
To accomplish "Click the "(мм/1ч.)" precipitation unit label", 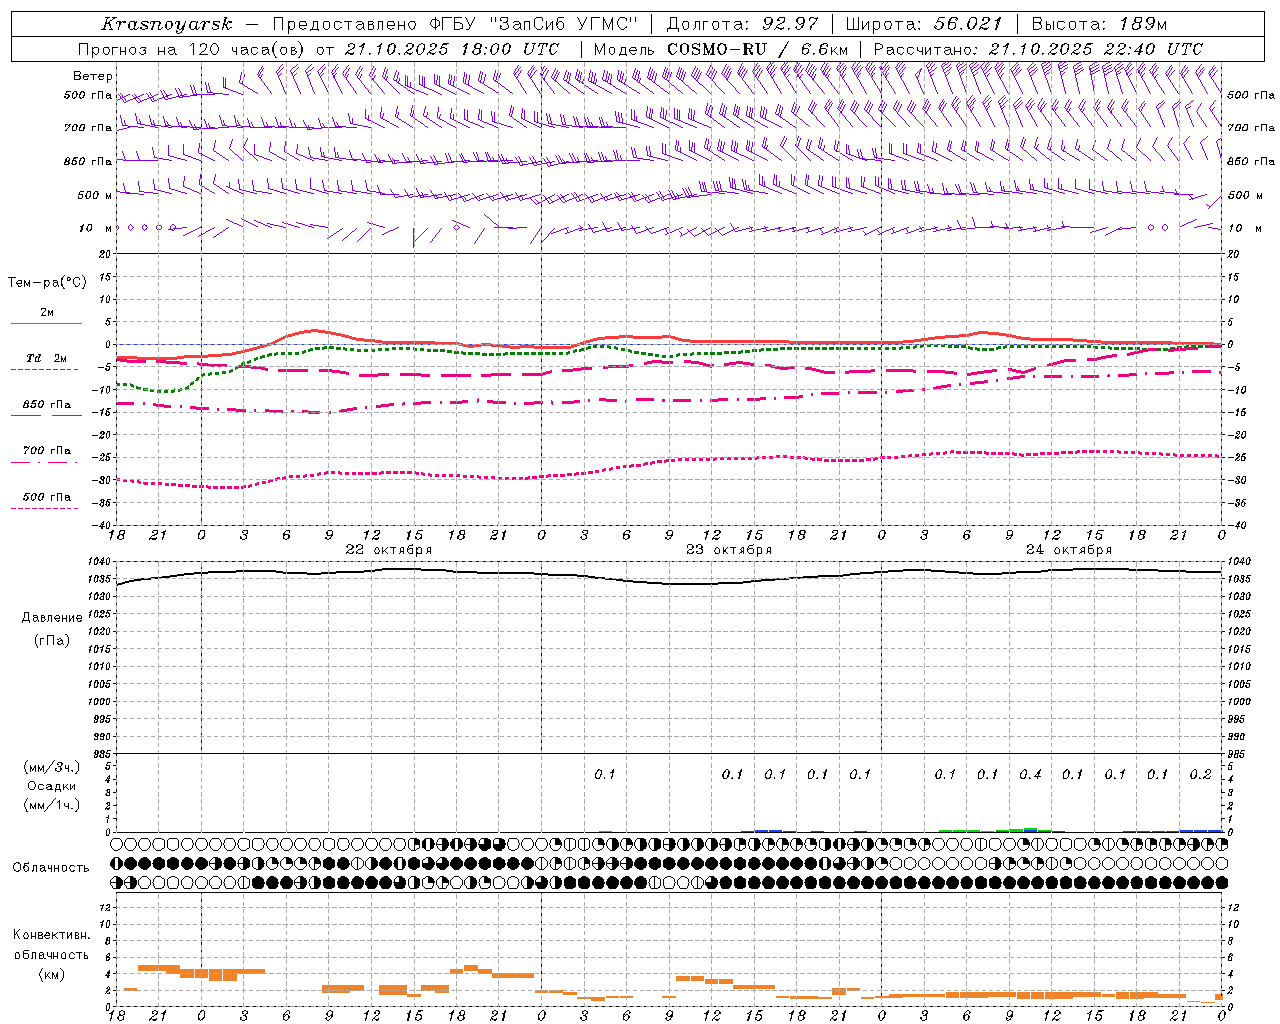I will 52,805.
